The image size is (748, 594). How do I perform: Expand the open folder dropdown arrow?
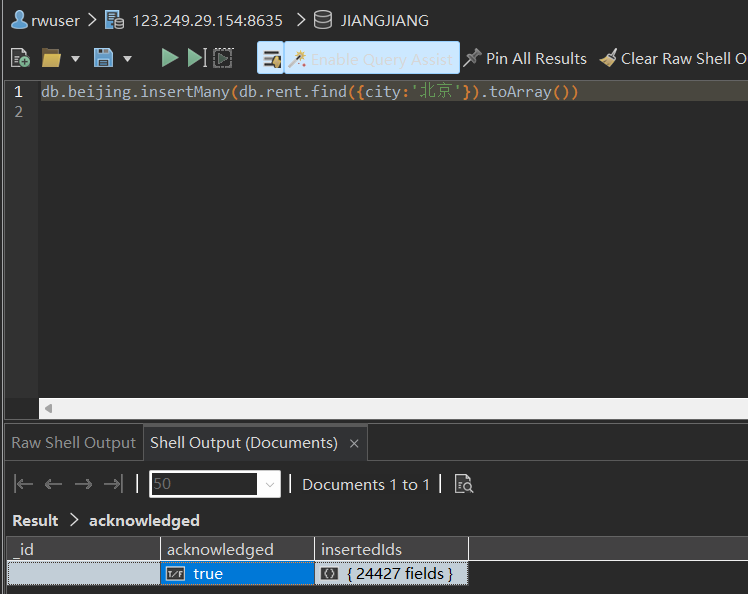[75, 59]
